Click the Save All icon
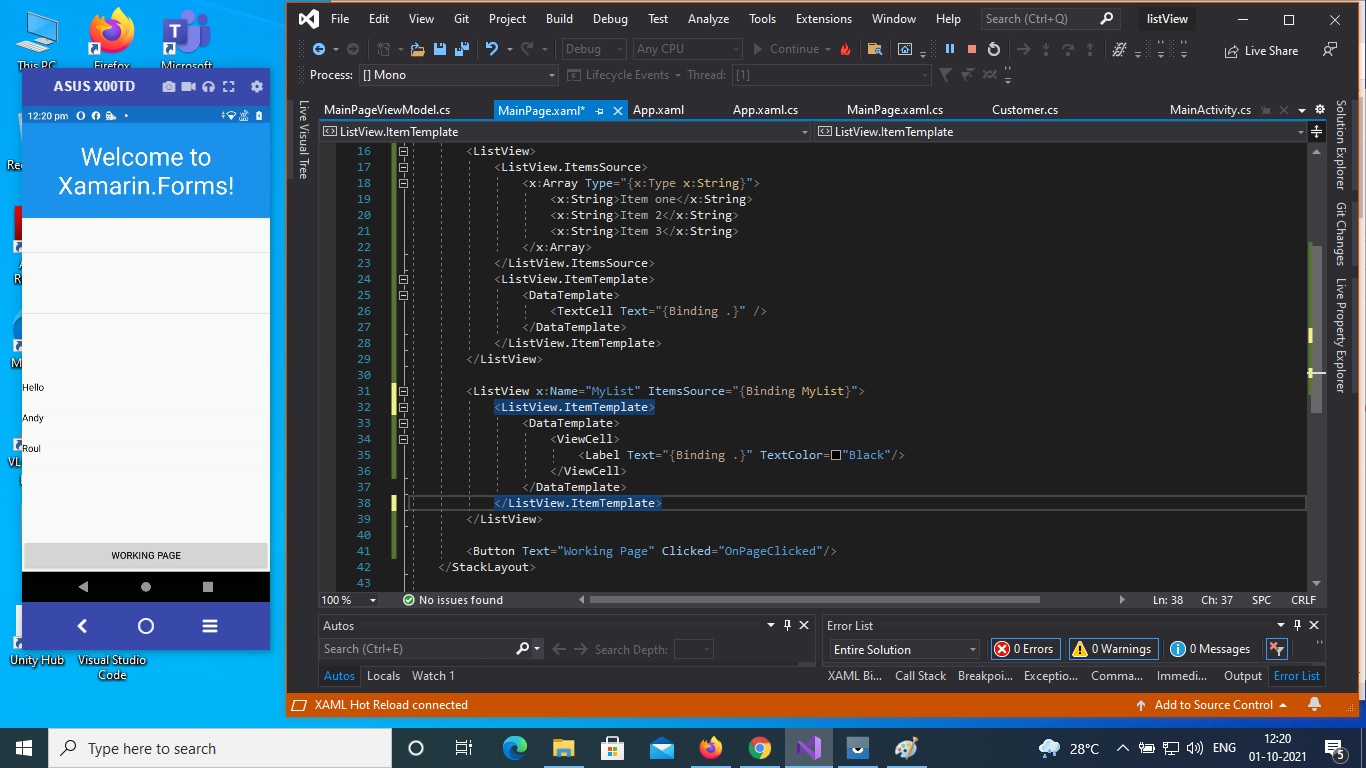1366x768 pixels. tap(462, 49)
